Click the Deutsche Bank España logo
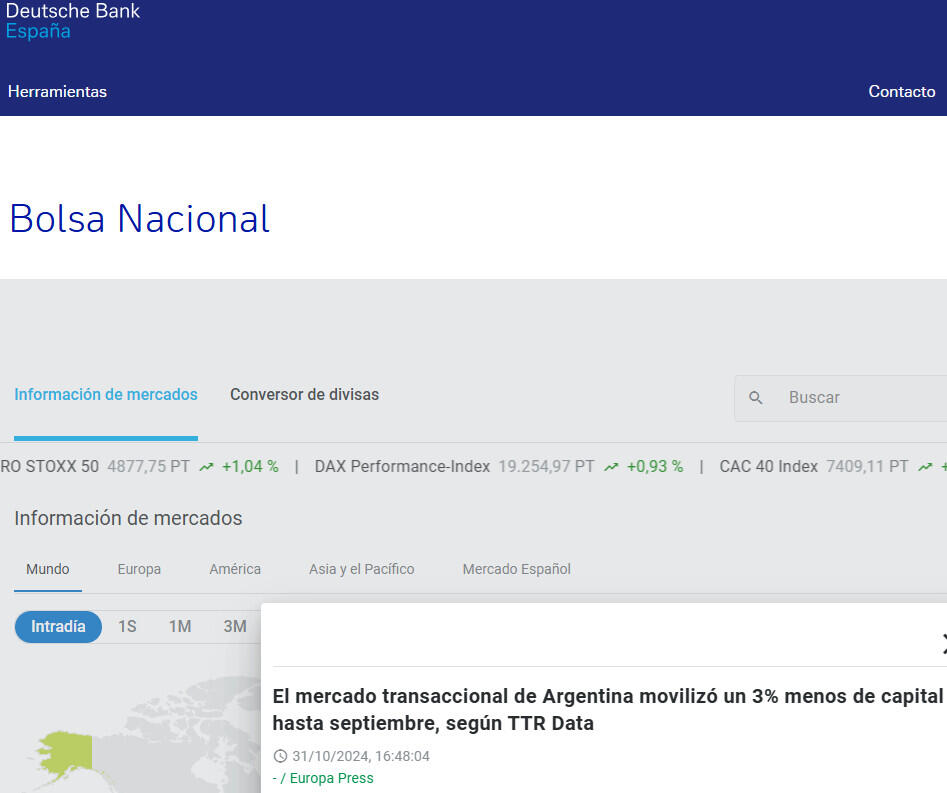The height and width of the screenshot is (793, 947). 72,21
